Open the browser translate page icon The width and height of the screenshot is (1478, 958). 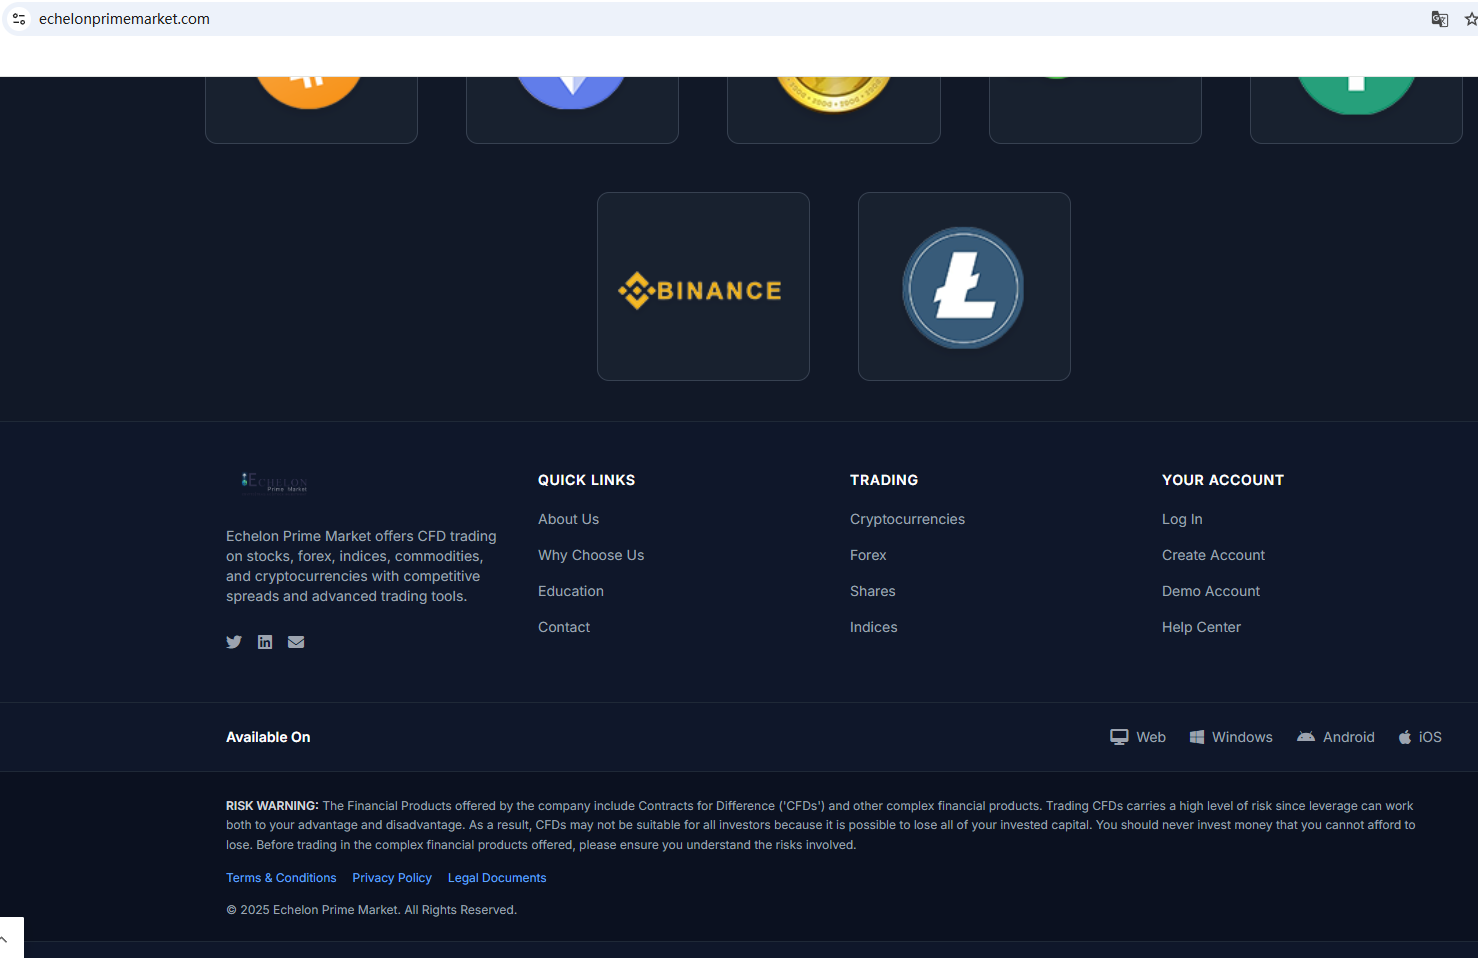(1440, 19)
